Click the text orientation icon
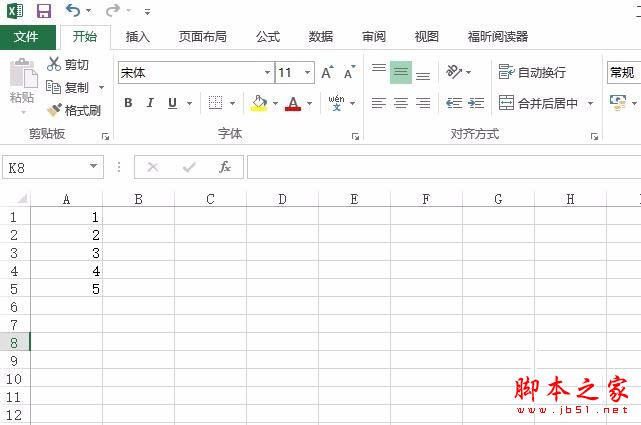641x425 pixels. coord(454,72)
